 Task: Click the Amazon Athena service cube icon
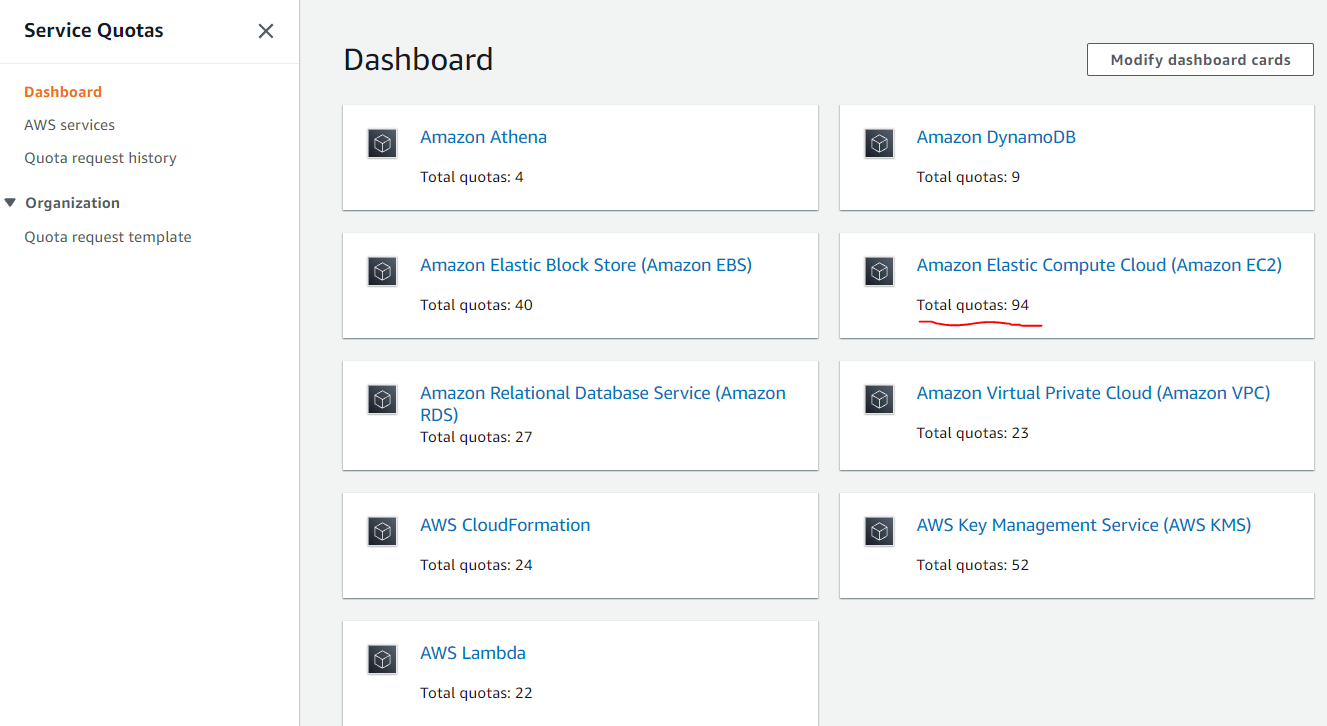tap(383, 143)
